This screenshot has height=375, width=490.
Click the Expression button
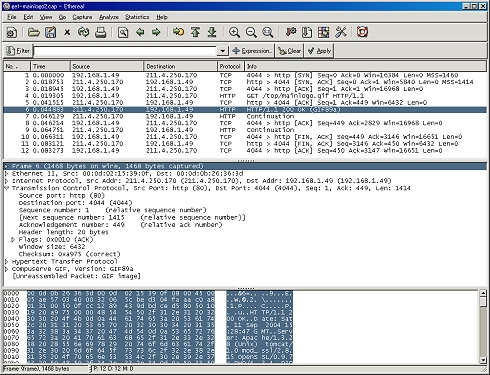[252, 51]
